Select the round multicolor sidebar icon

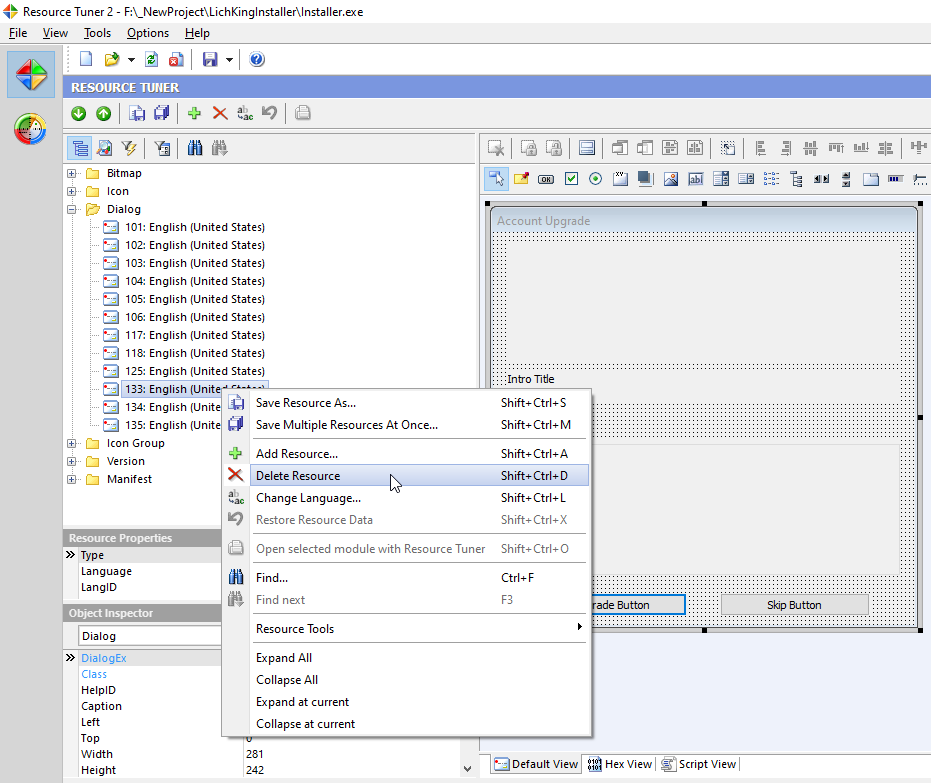click(x=30, y=129)
